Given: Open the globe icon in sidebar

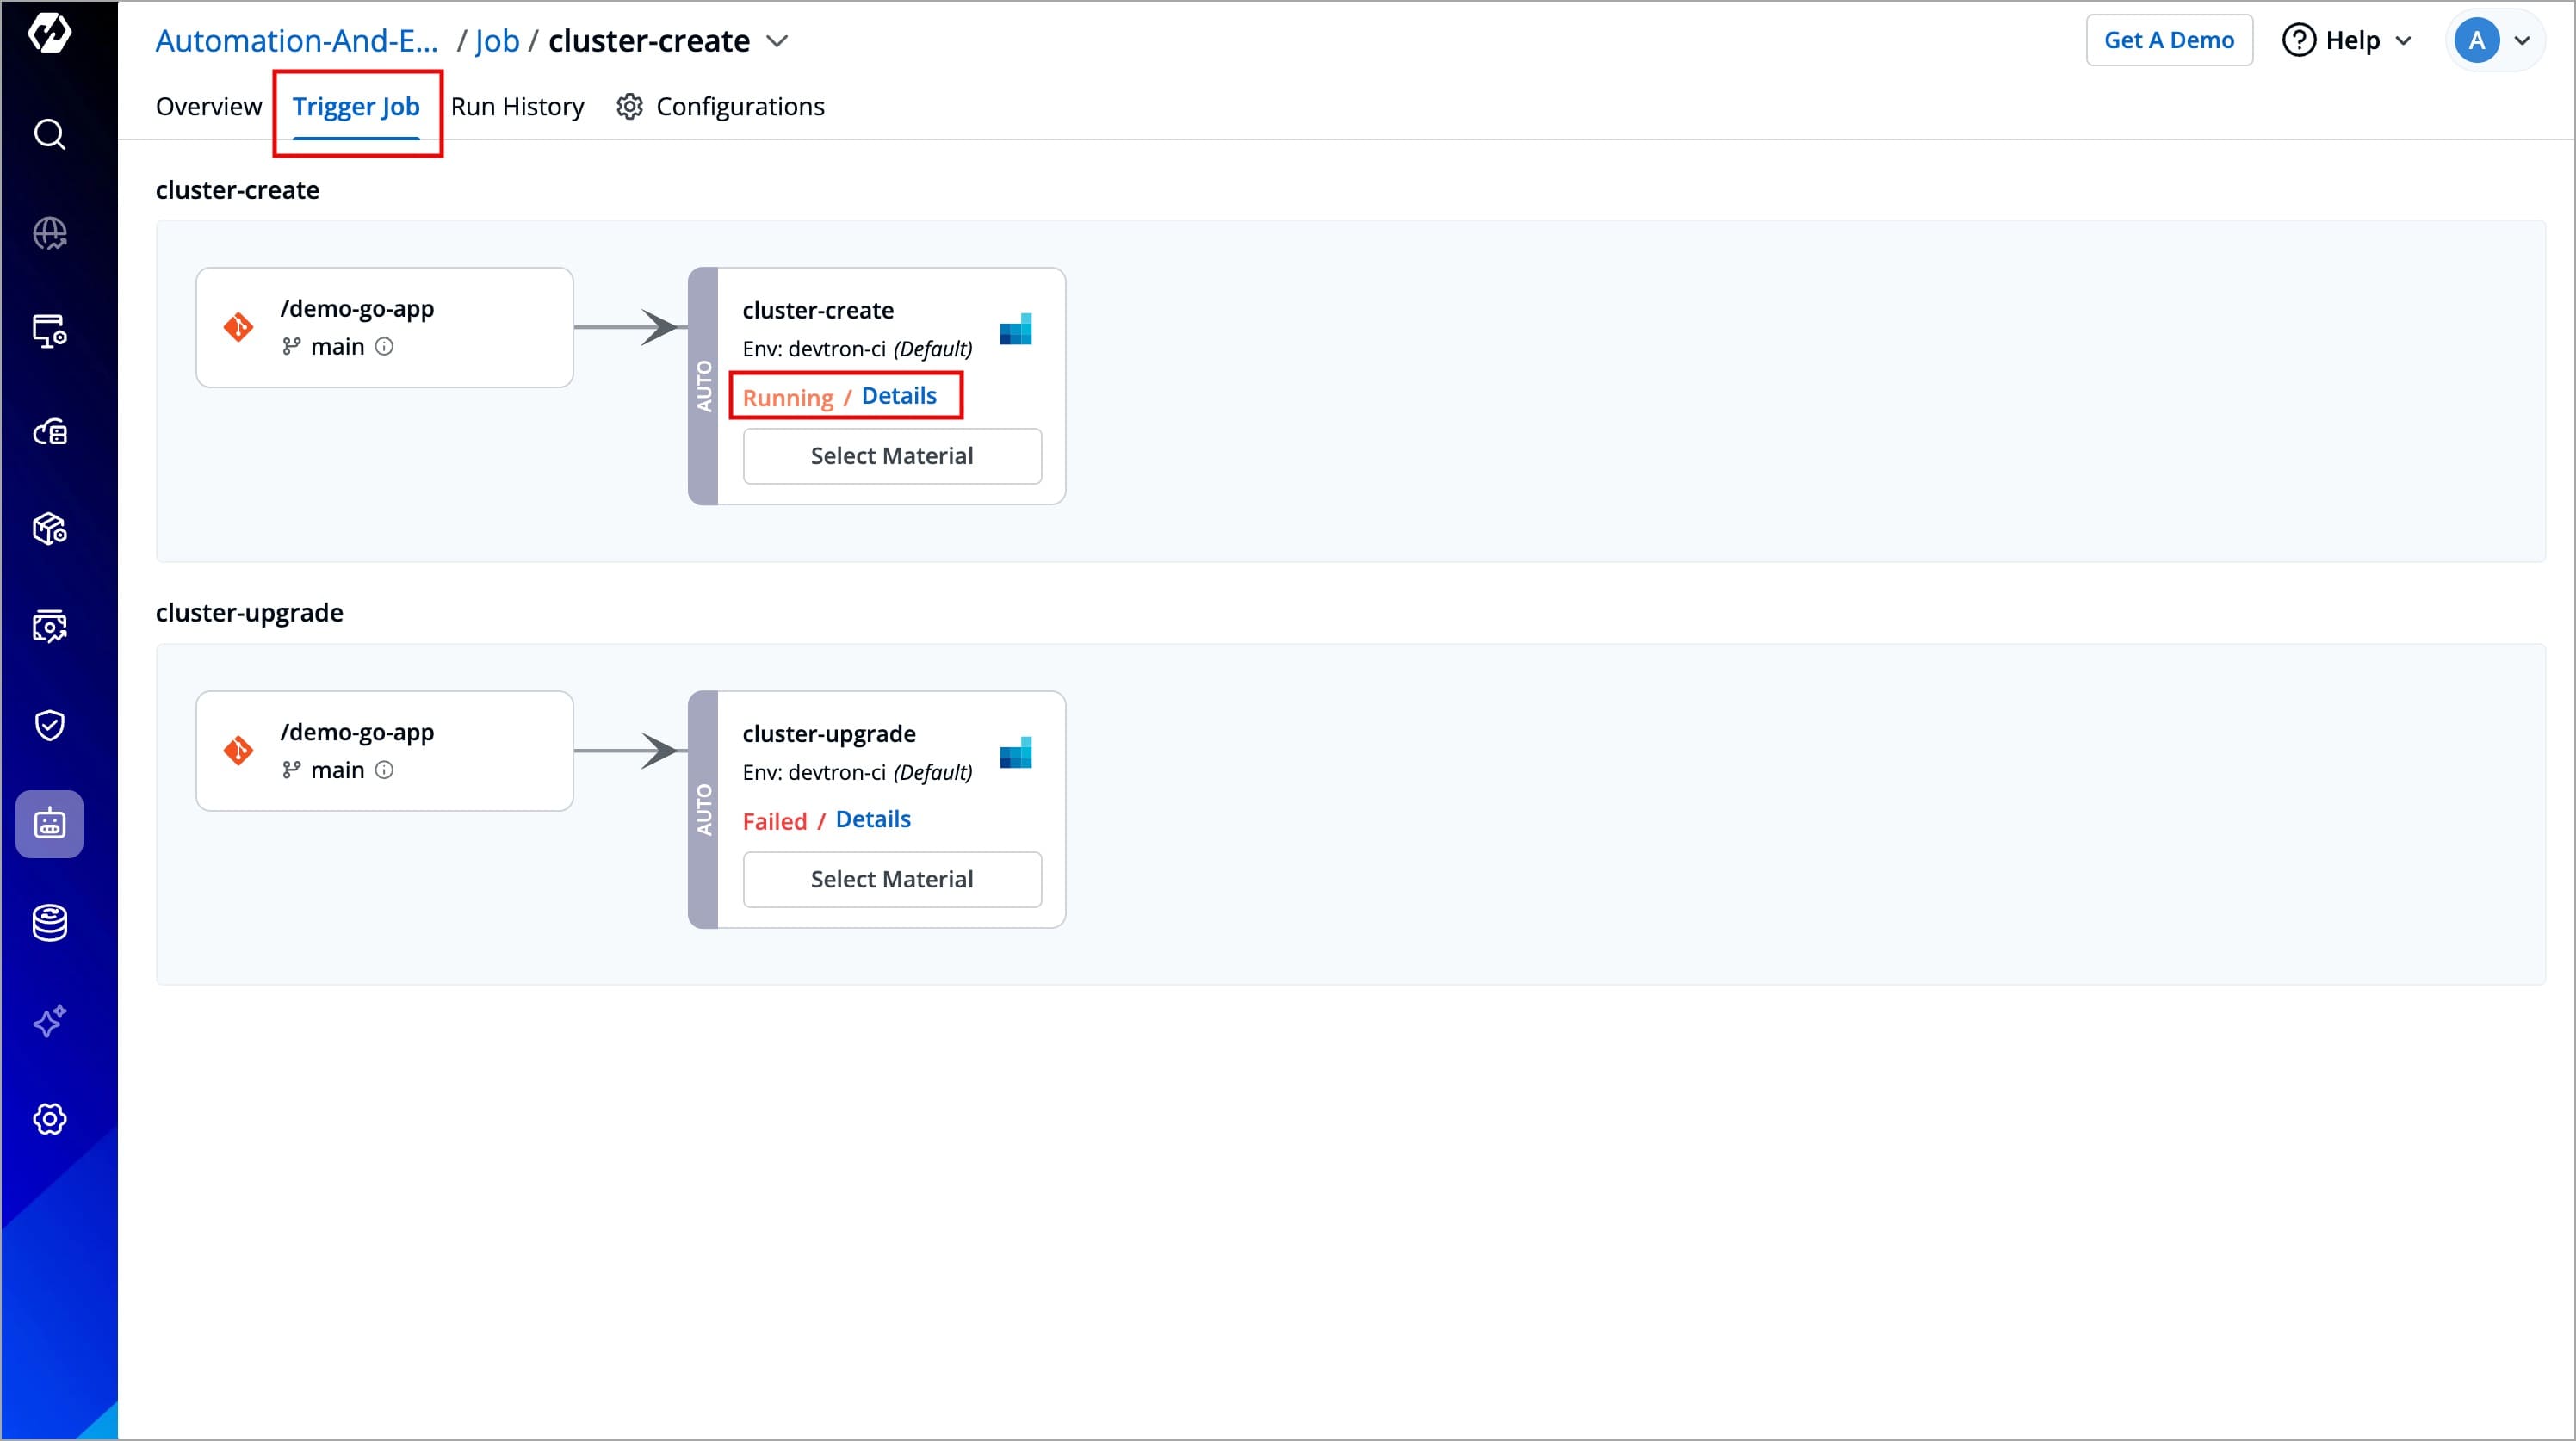Looking at the screenshot, I should (x=49, y=233).
